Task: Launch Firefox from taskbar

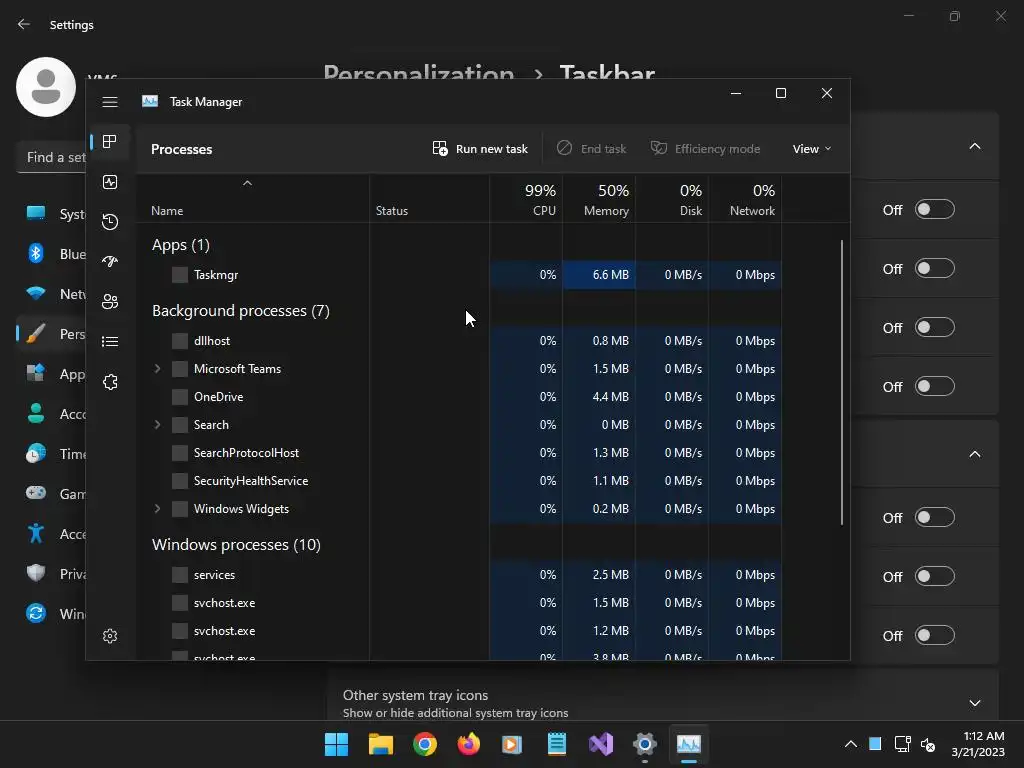Action: coord(468,744)
